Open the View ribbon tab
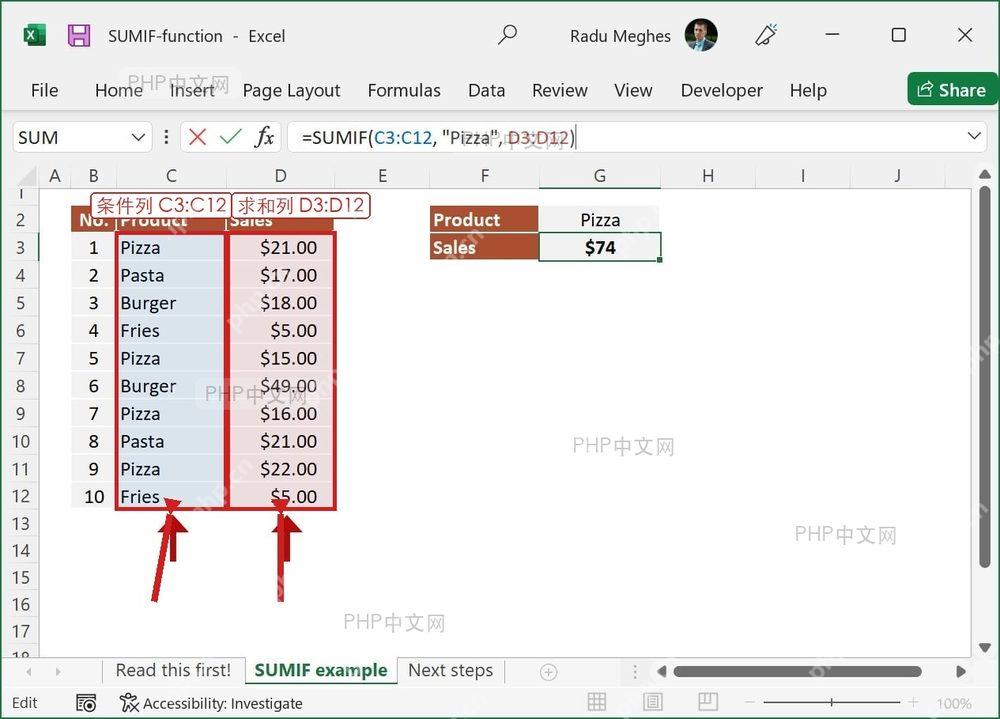Viewport: 1000px width, 719px height. [x=633, y=91]
